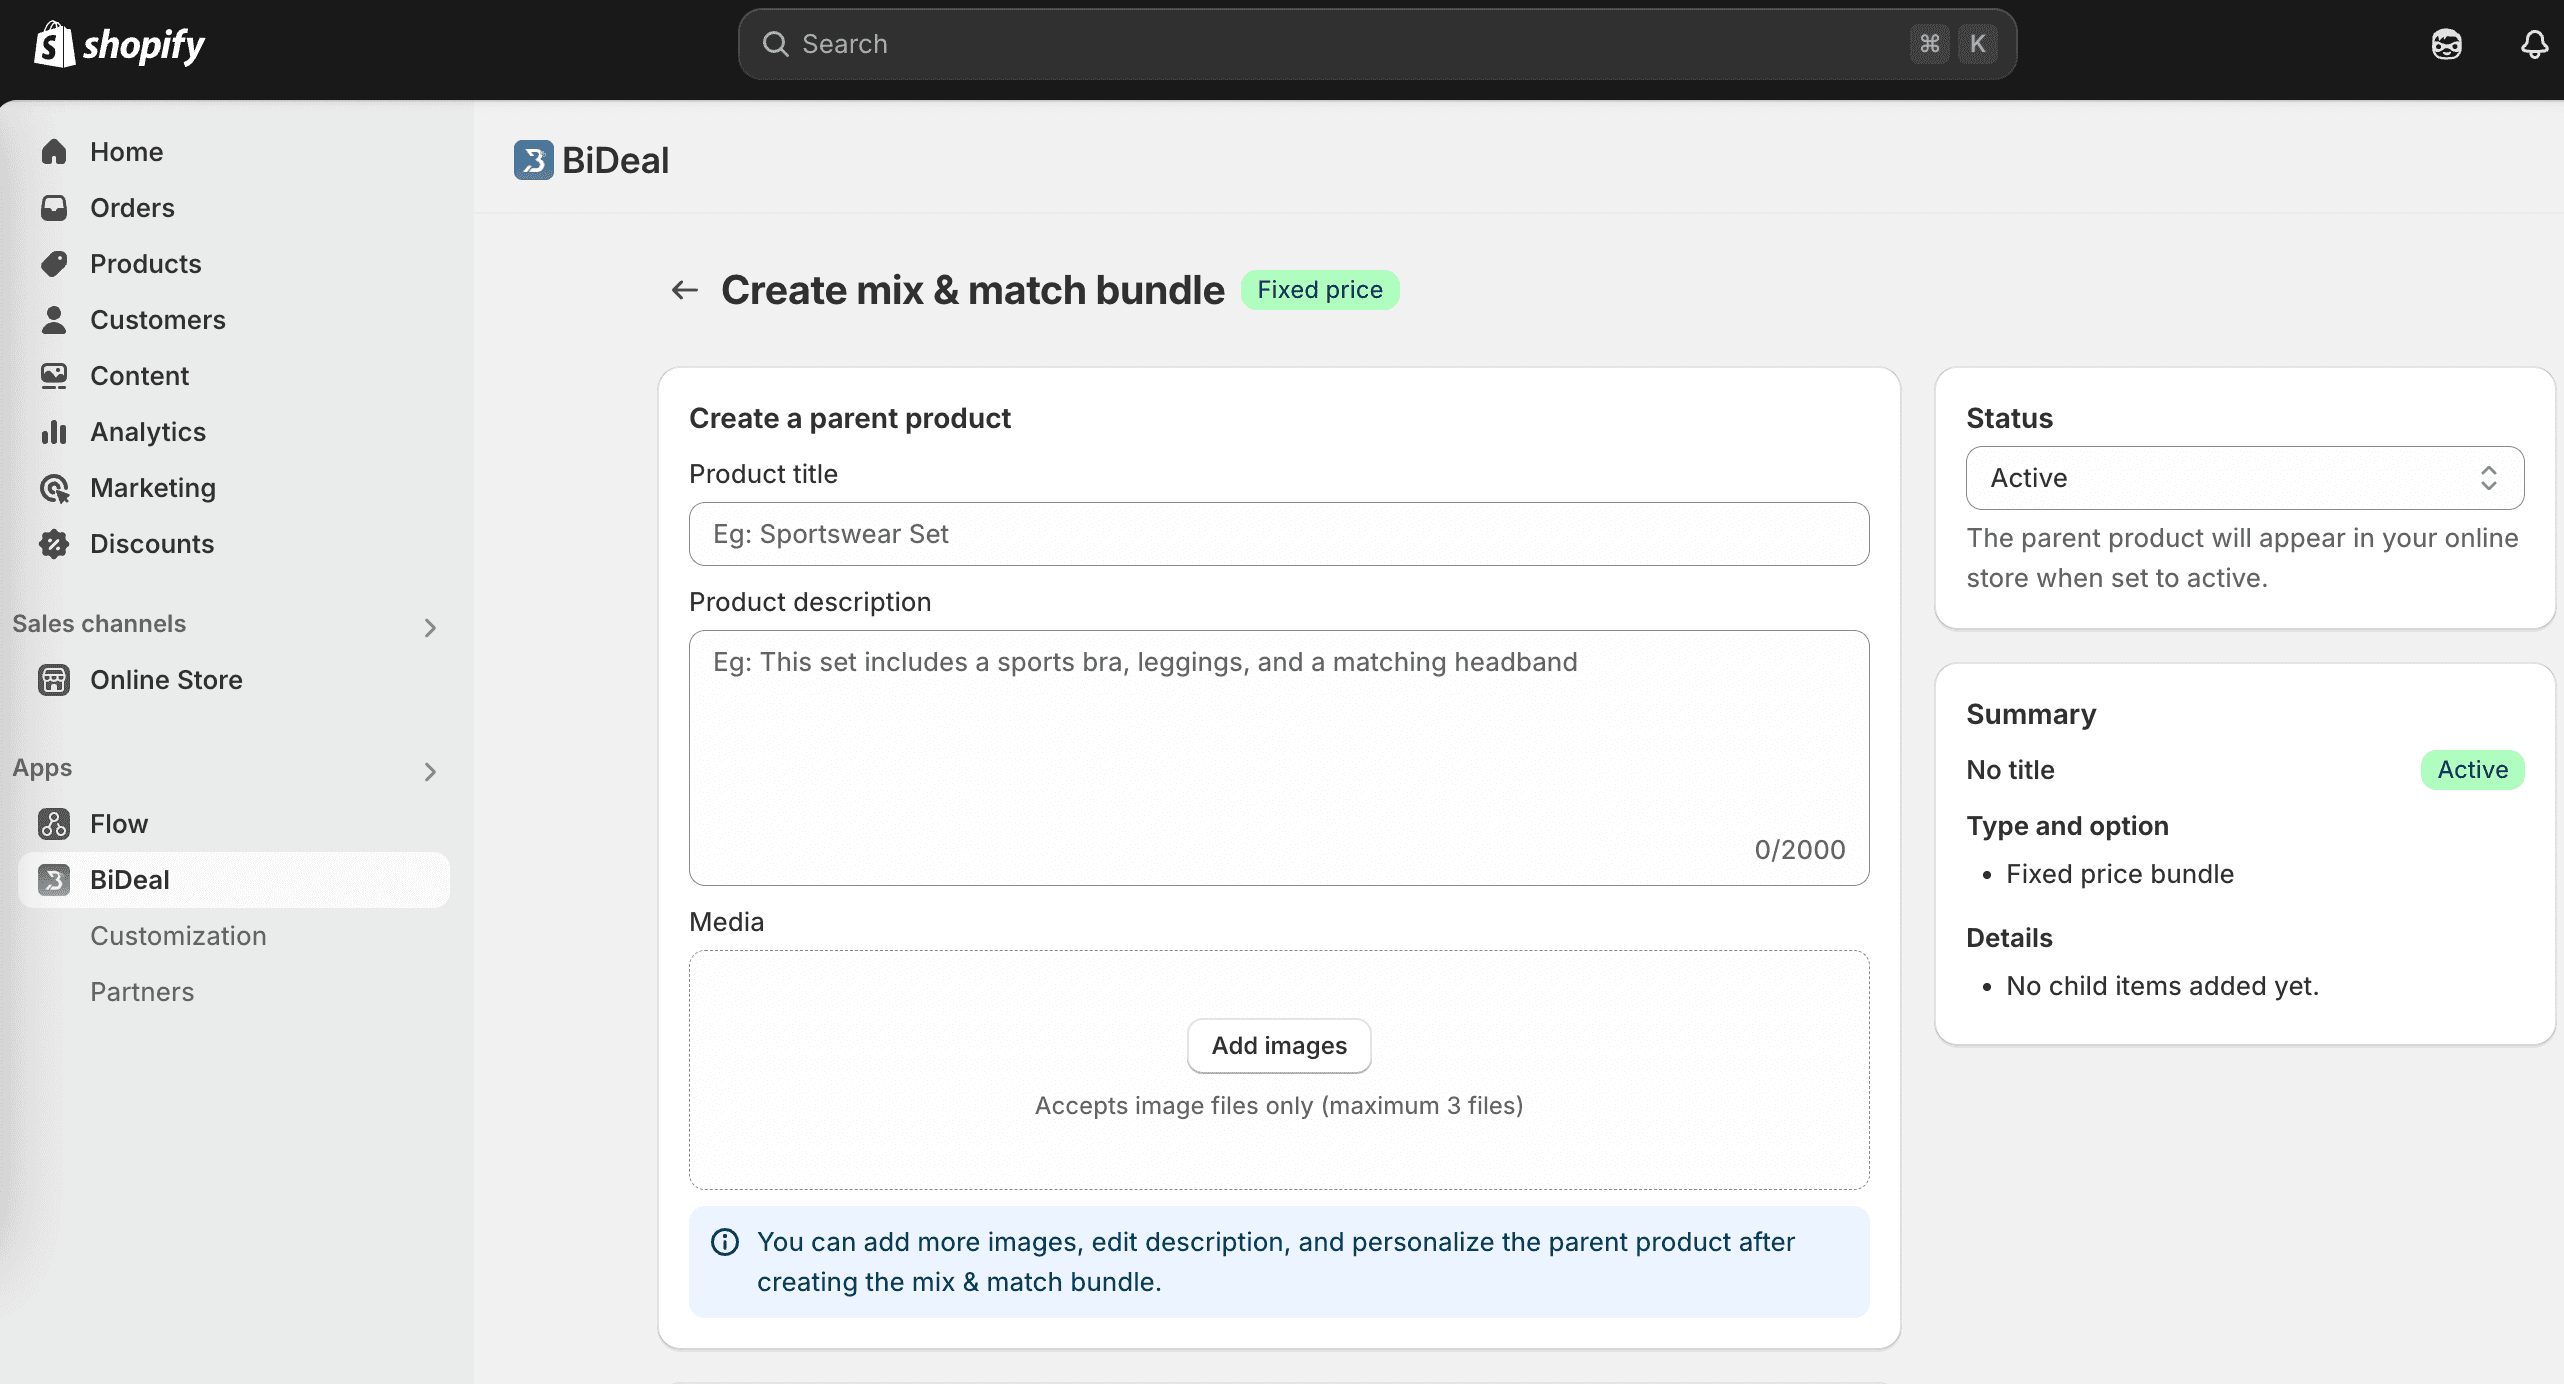Screen dimensions: 2564x1384
Task: Click the Content image icon
Action: click(x=54, y=375)
